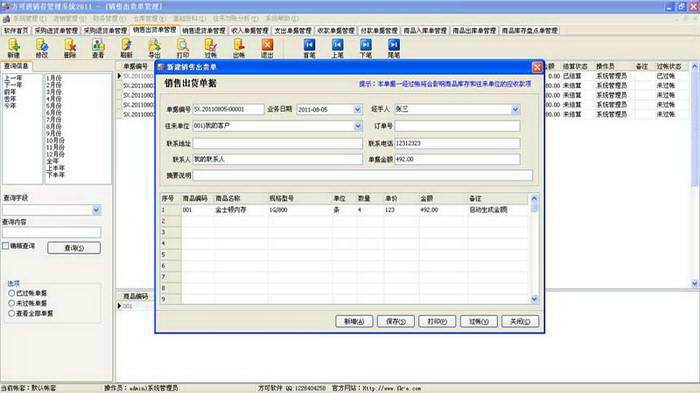The image size is (700, 393).
Task: Click the 保存(S) button in dialog
Action: (396, 322)
